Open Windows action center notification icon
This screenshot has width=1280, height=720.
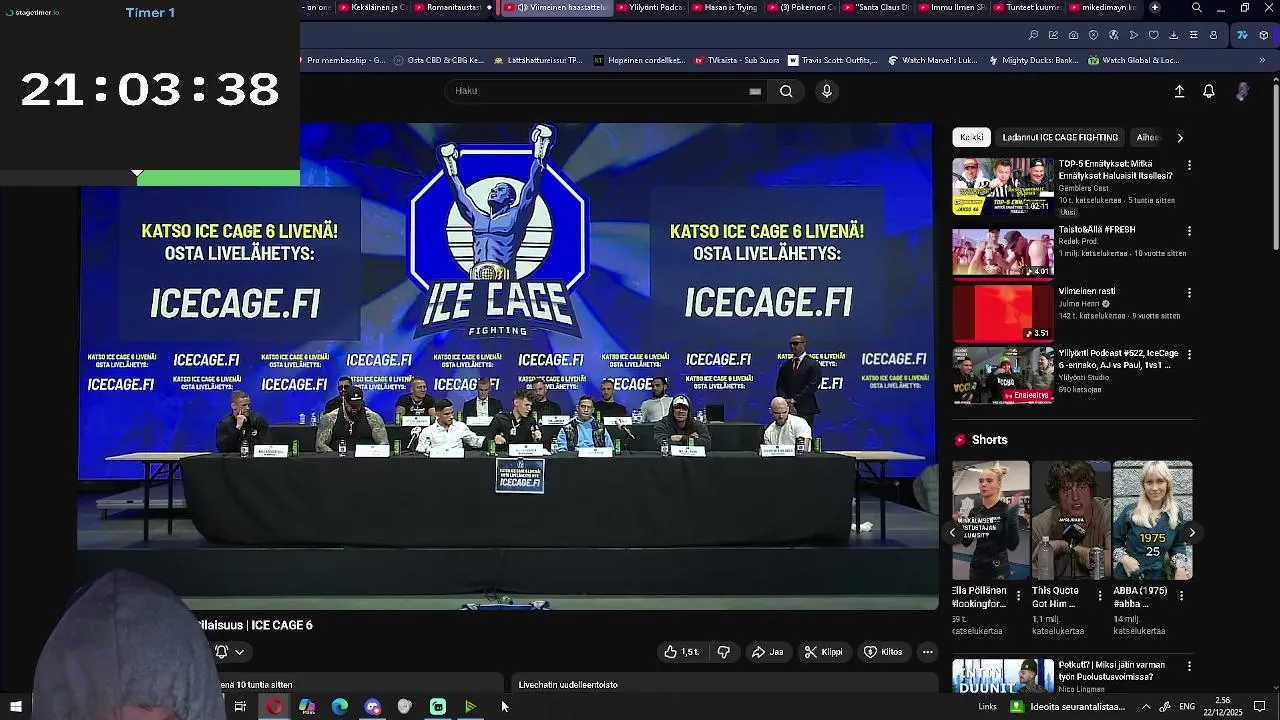(1259, 707)
